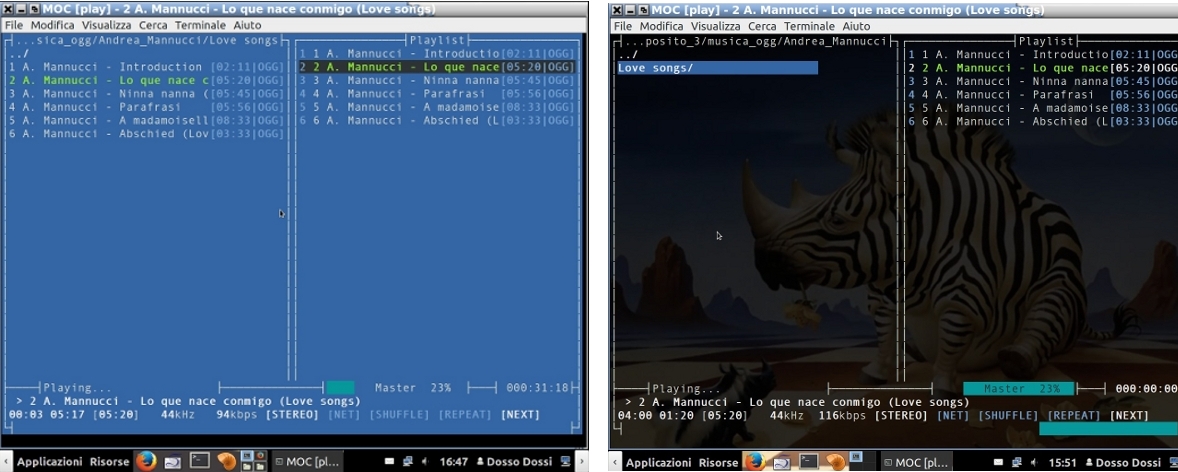The height and width of the screenshot is (472, 1178).
Task: Toggle SHUFFLE in the left MOC window
Action: coord(398,415)
